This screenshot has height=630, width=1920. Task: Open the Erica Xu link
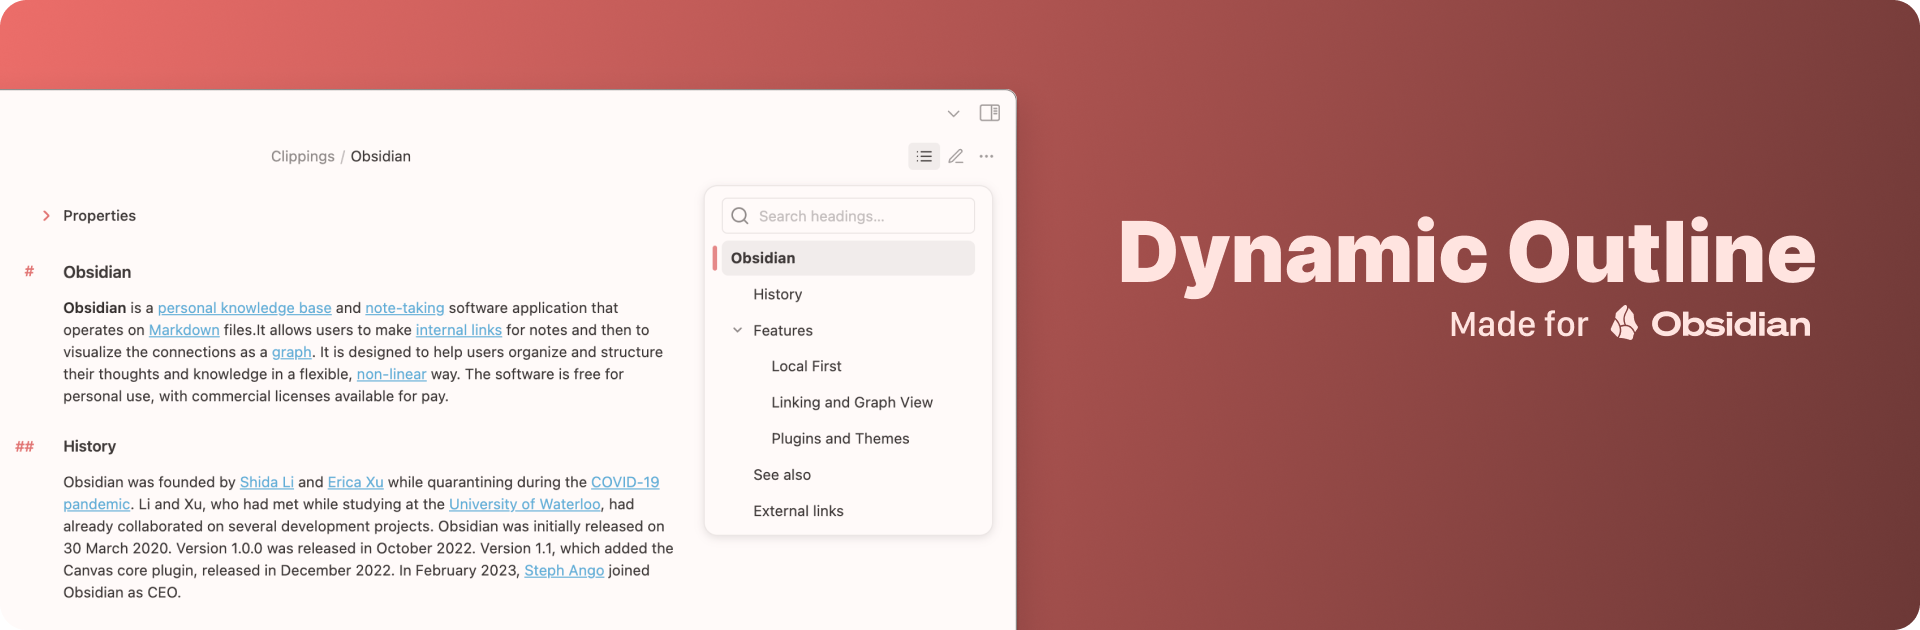[x=356, y=482]
